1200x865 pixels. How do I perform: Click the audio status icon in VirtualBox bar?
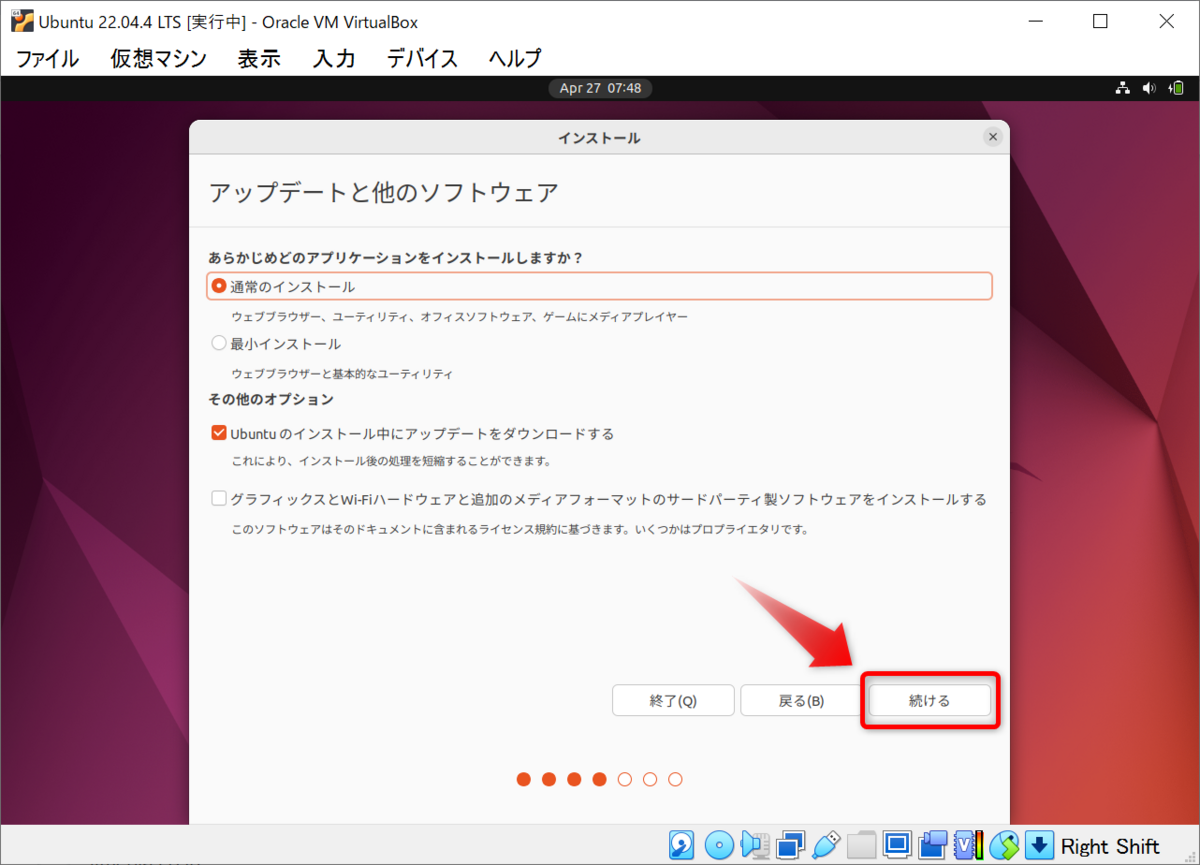[x=755, y=845]
